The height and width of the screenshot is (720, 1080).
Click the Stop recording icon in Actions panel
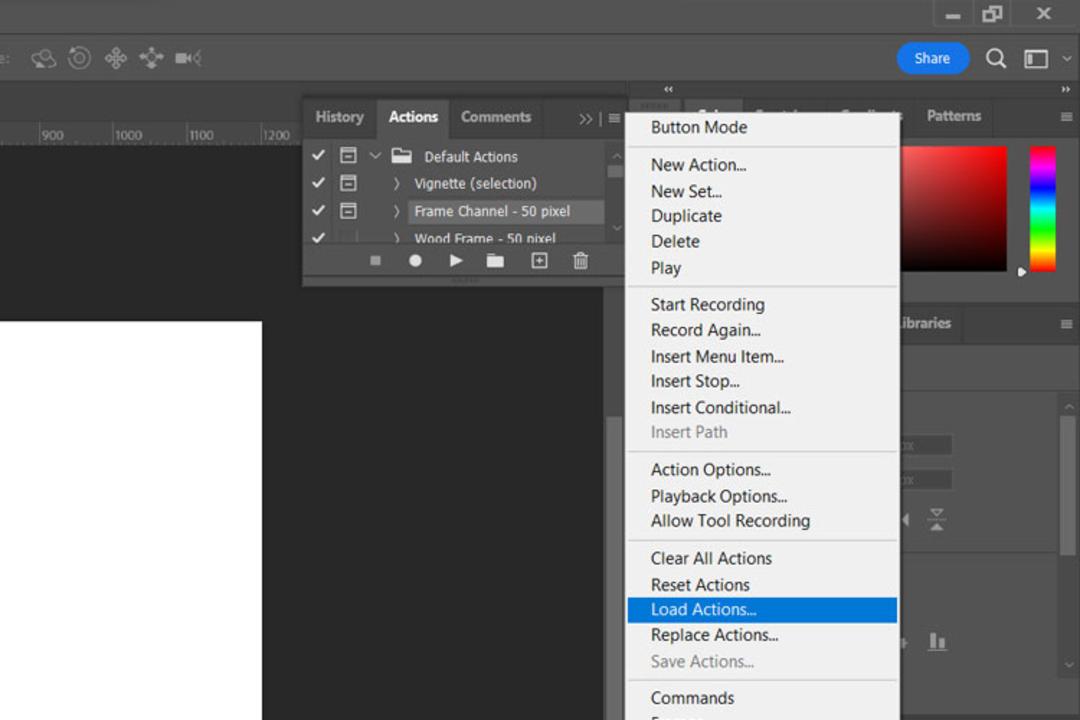point(375,260)
